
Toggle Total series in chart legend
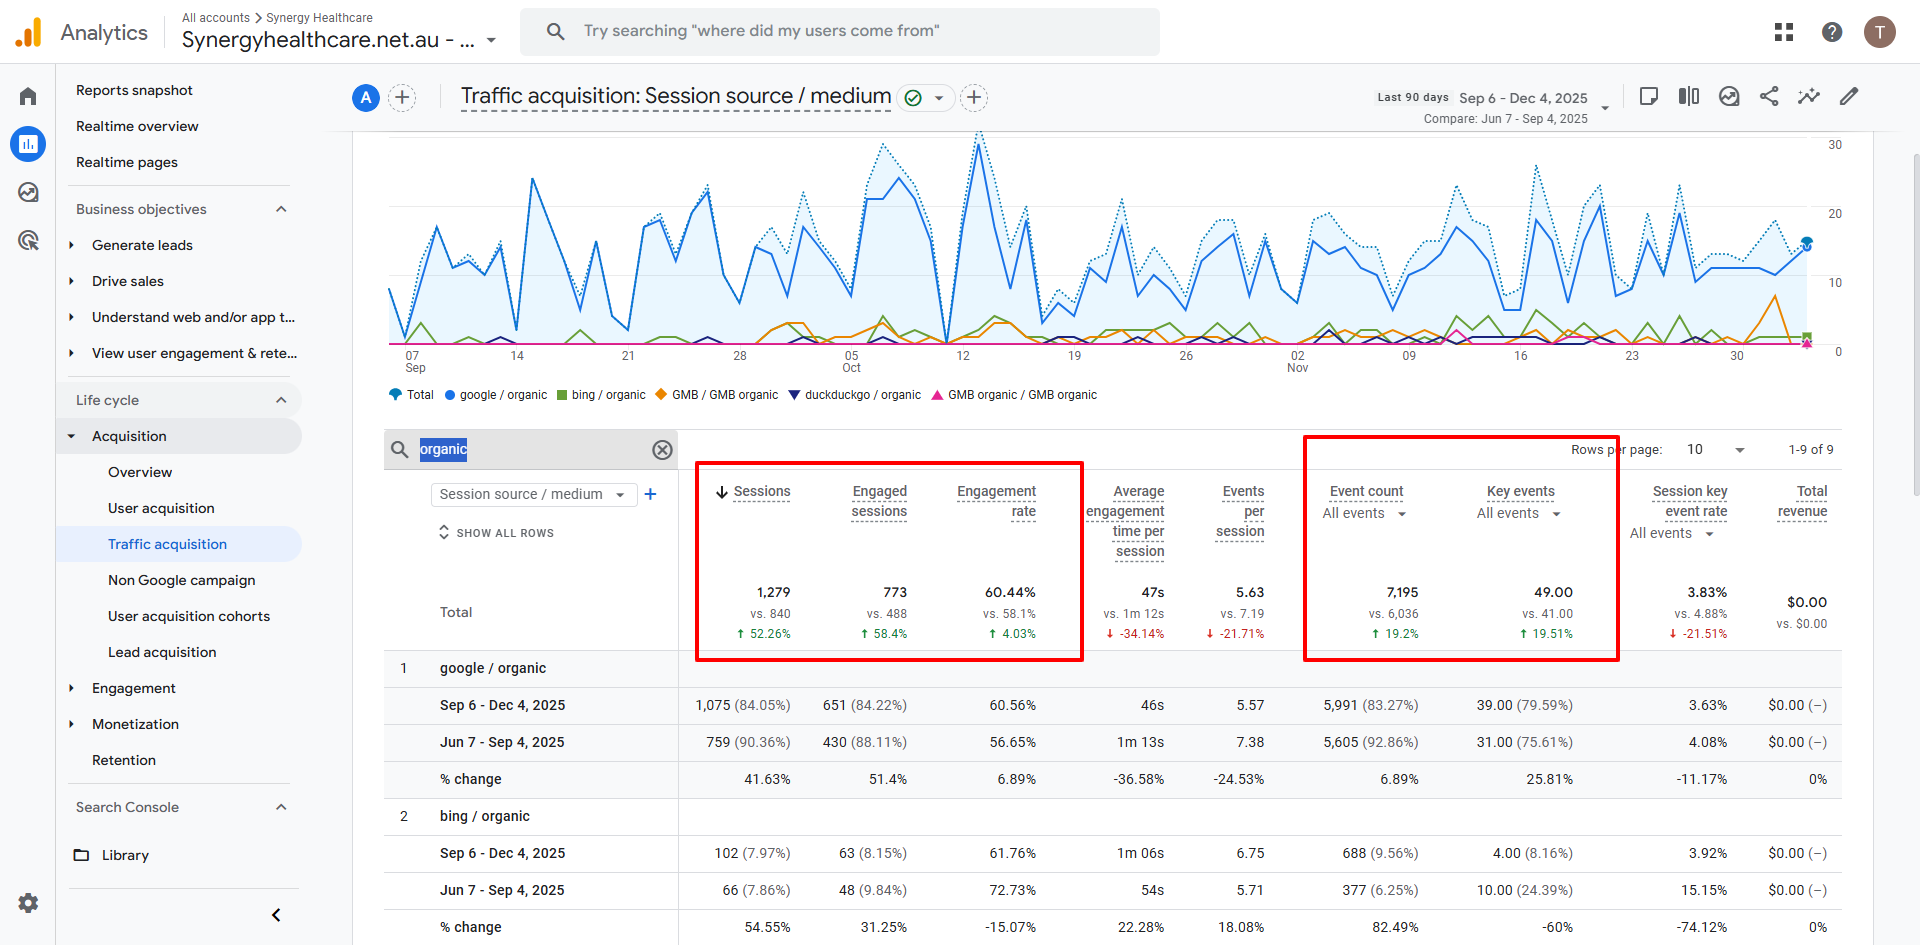(411, 395)
